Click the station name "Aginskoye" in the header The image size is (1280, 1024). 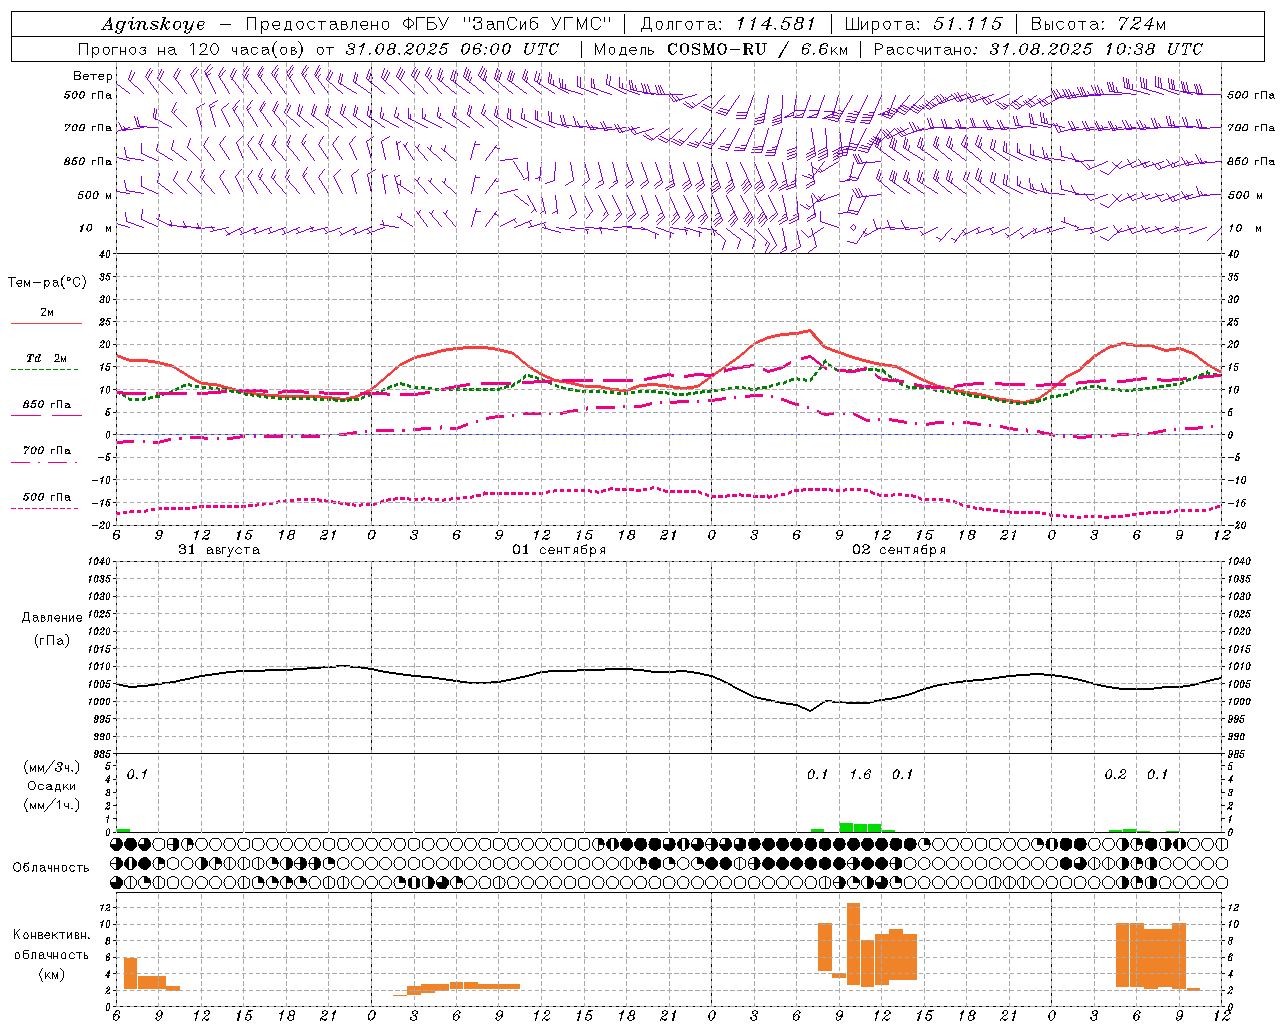click(153, 24)
